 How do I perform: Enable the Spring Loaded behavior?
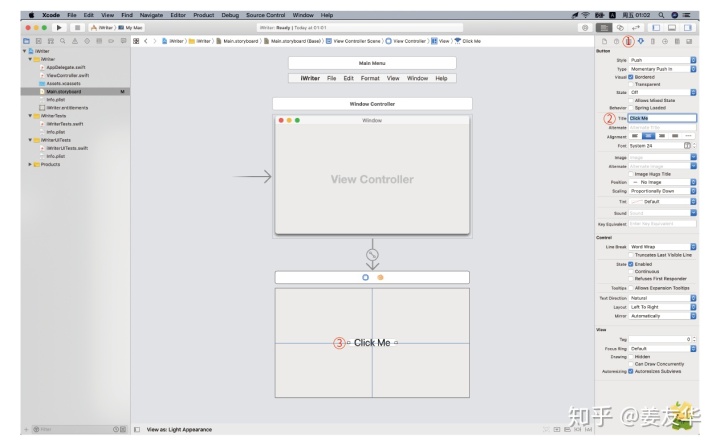tap(631, 108)
